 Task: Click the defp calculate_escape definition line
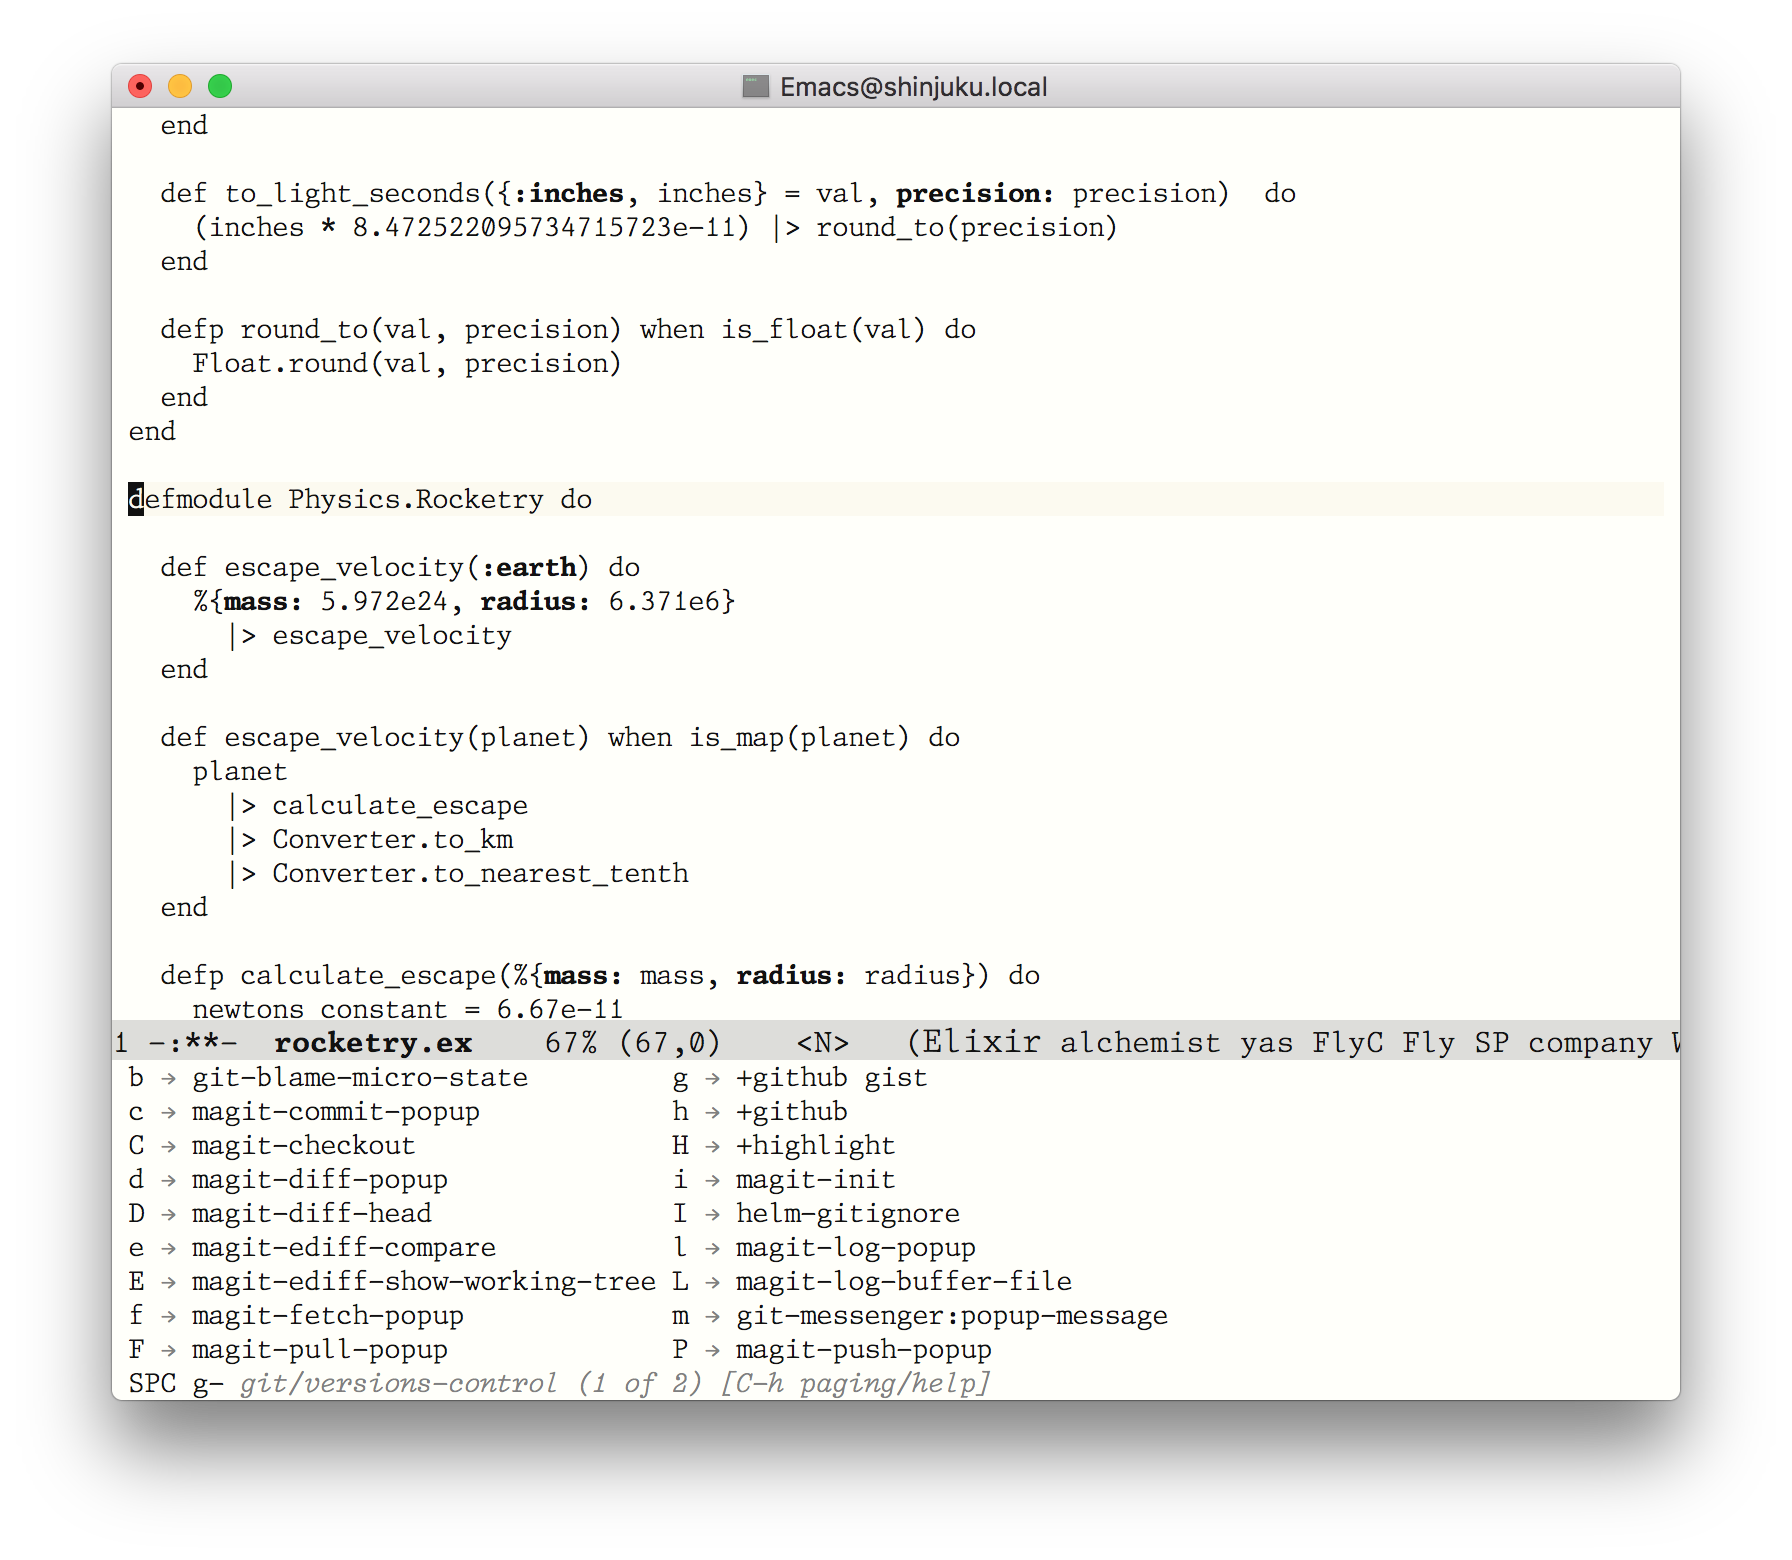(600, 975)
